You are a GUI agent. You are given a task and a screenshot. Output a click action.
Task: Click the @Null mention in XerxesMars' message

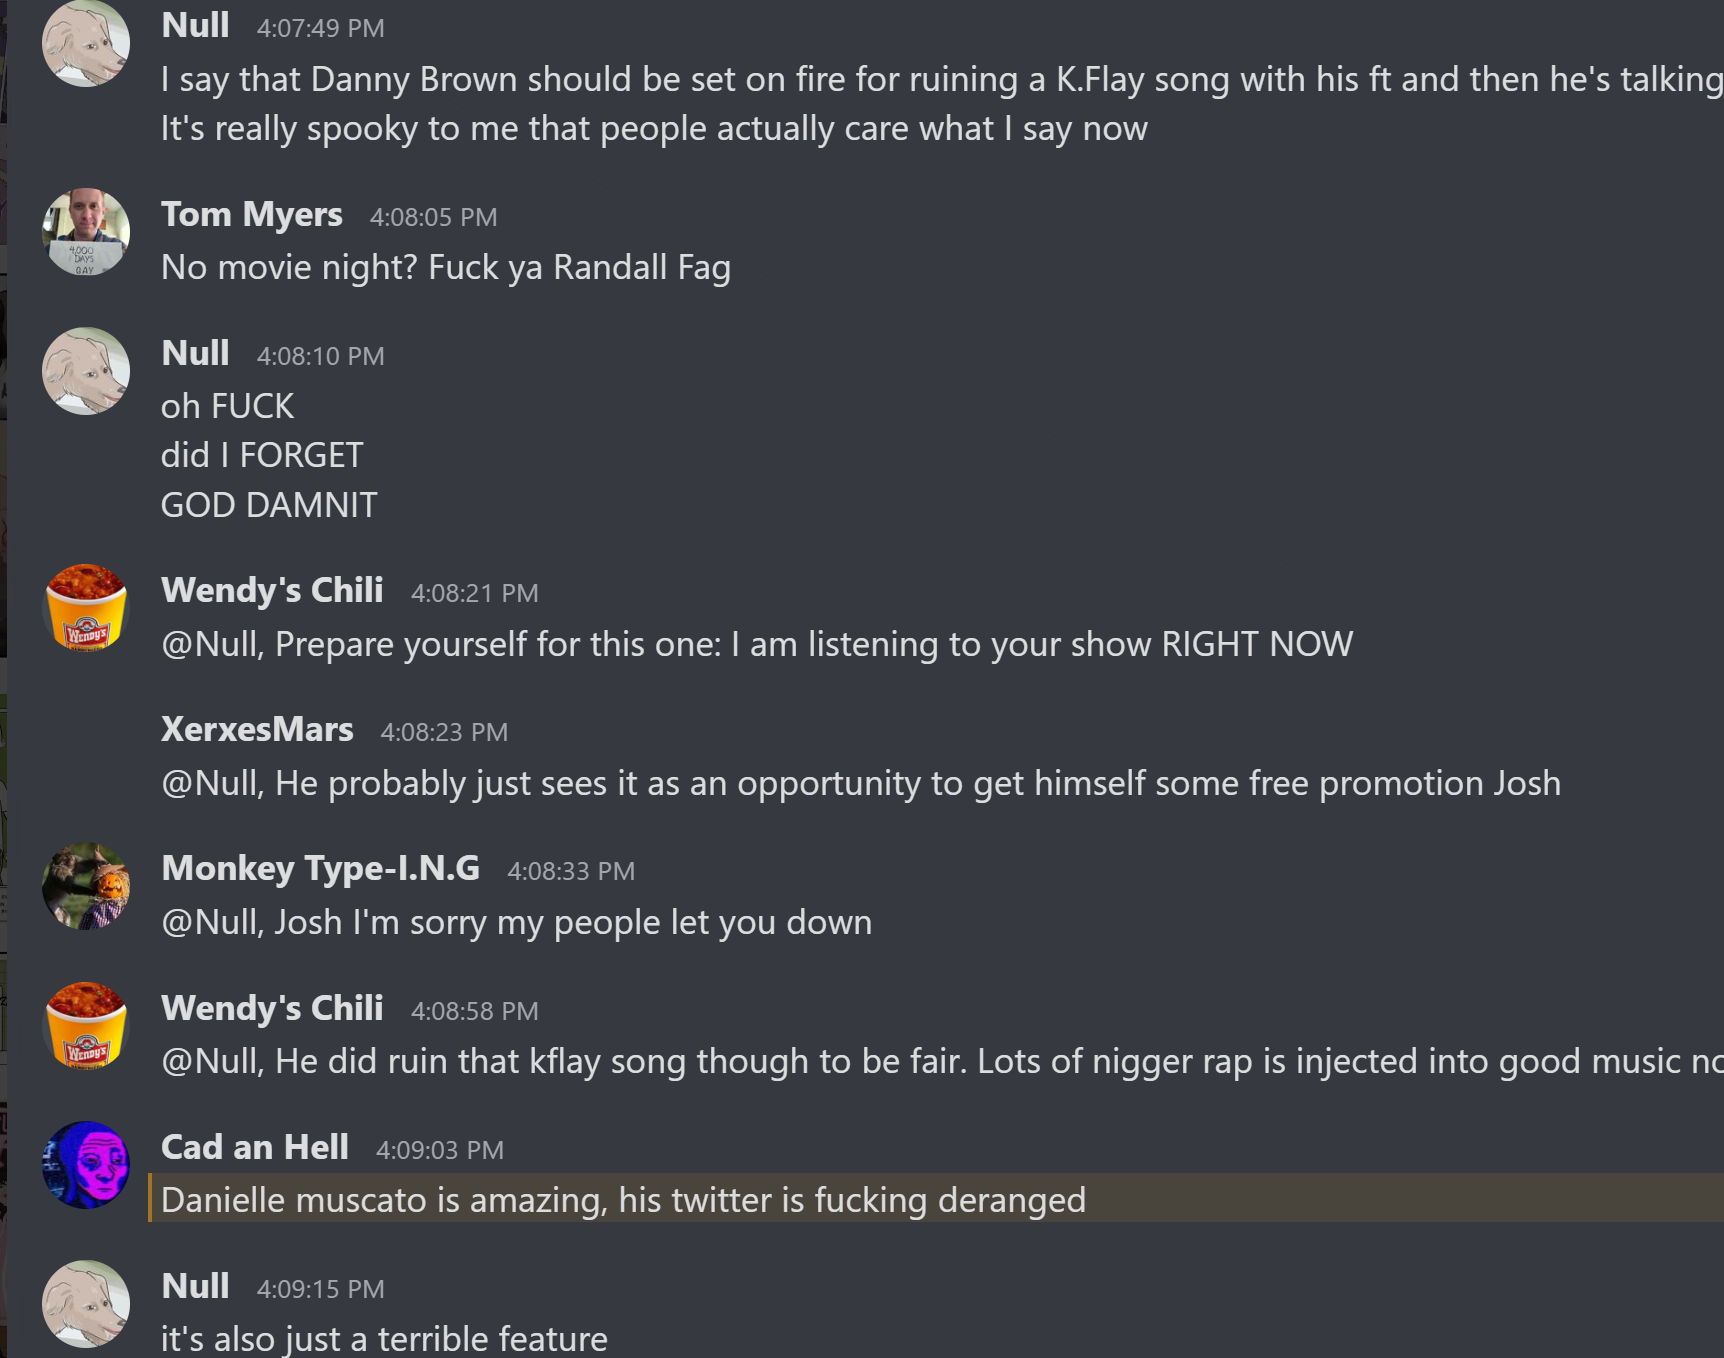[x=212, y=783]
